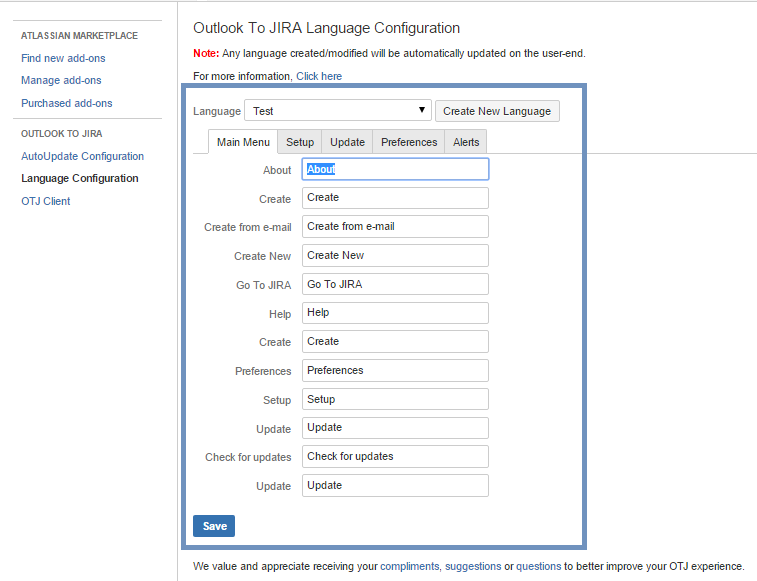Open AutoUpdate Configuration
Screen dimensions: 757x581
tap(83, 156)
